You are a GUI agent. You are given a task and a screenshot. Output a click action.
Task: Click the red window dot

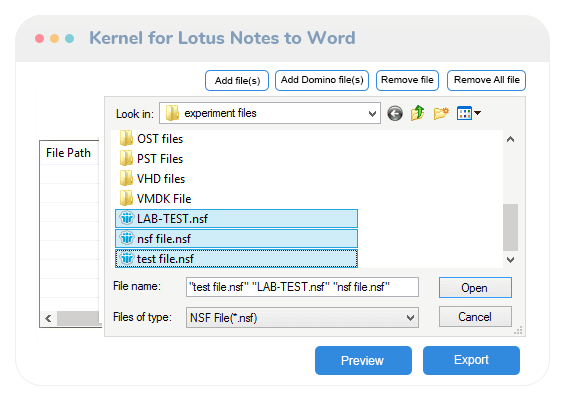(x=40, y=39)
